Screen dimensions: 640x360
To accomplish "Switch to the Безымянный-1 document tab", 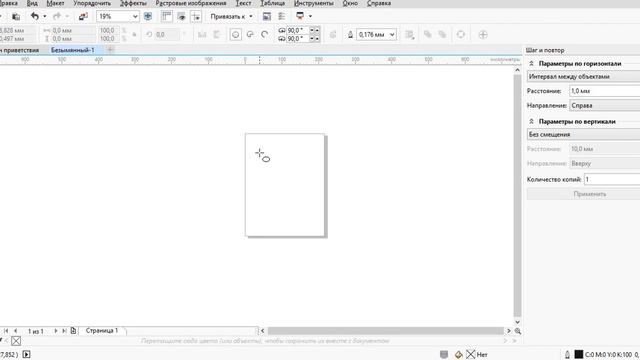I will (x=73, y=50).
